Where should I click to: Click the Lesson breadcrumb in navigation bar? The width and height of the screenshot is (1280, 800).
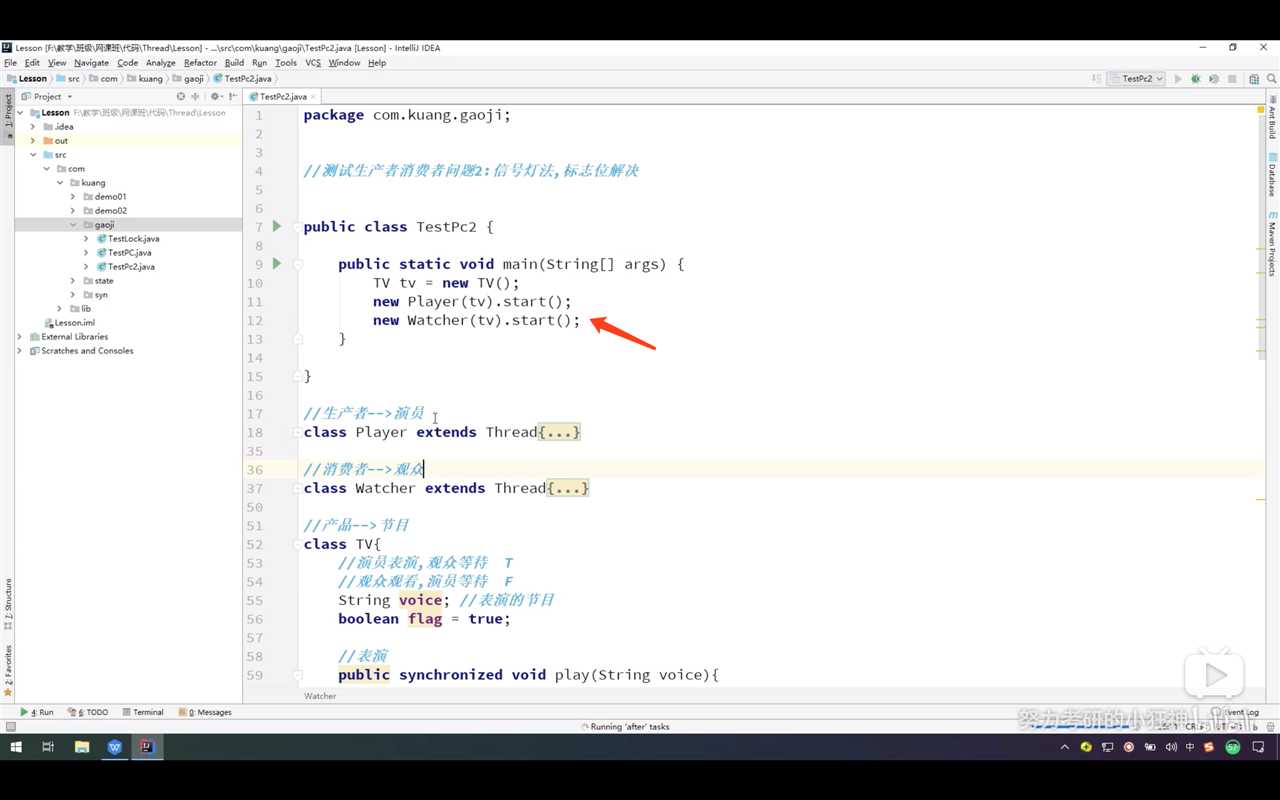point(28,79)
